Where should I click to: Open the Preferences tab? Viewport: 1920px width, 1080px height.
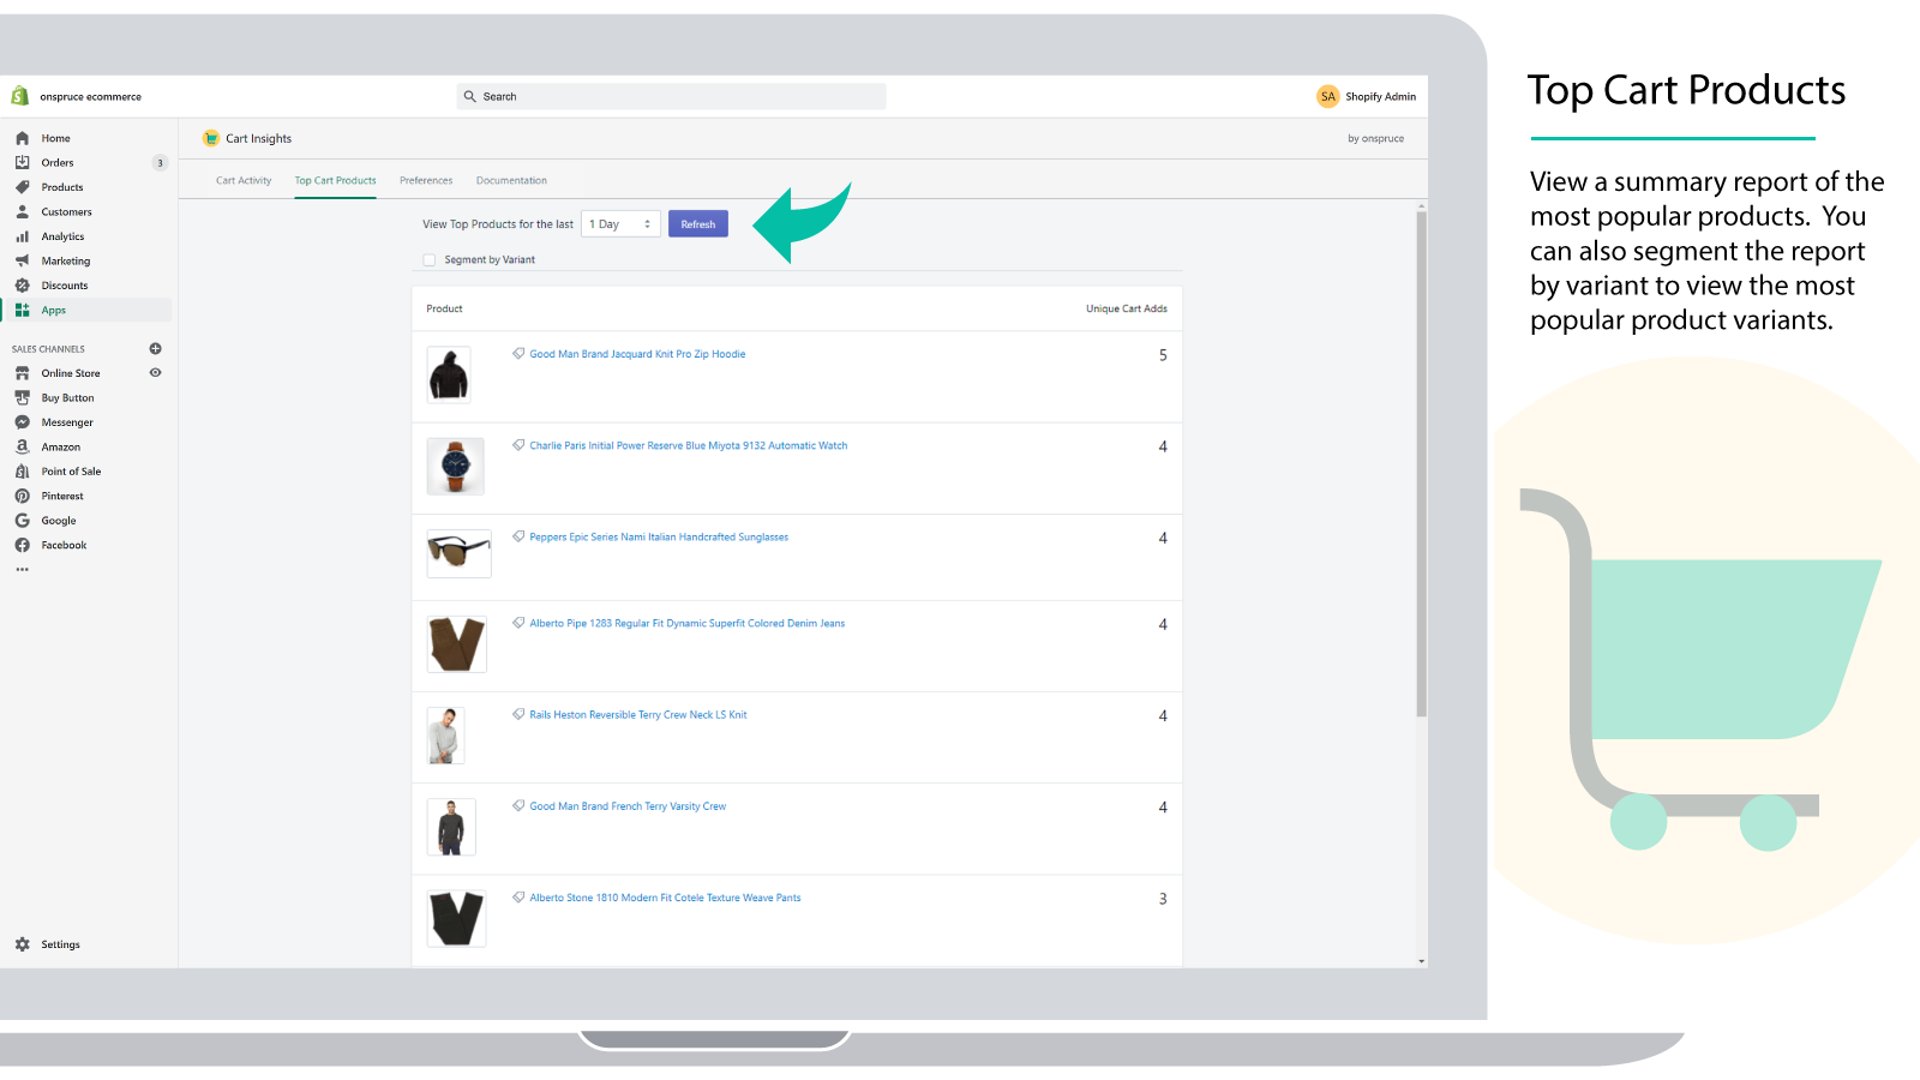(426, 181)
